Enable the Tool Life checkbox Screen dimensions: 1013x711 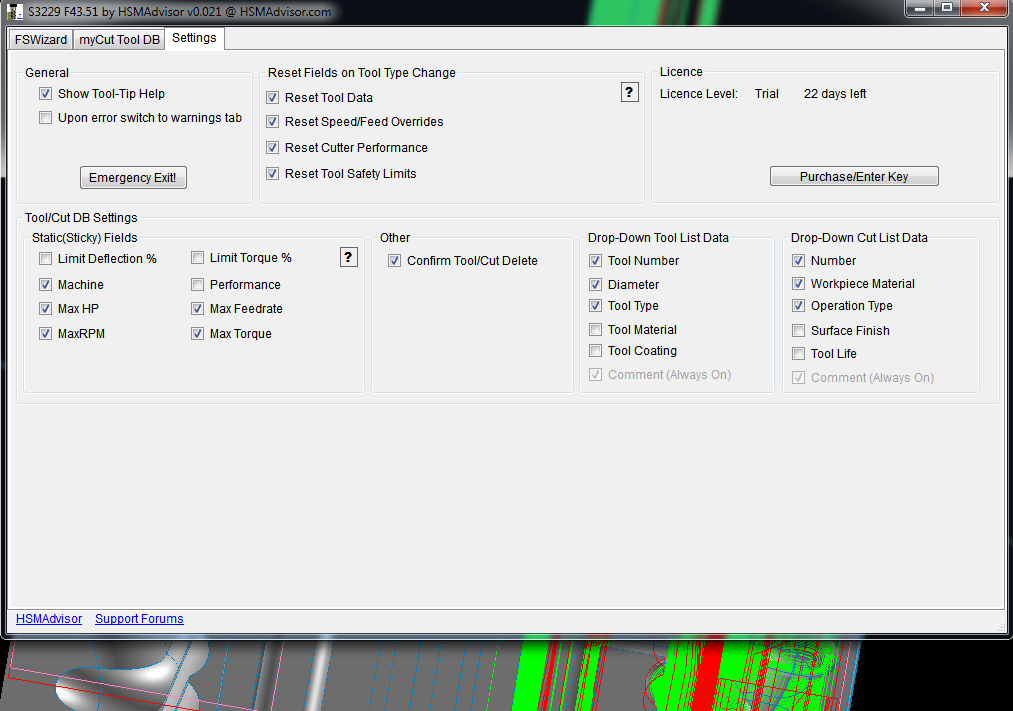pyautogui.click(x=799, y=354)
